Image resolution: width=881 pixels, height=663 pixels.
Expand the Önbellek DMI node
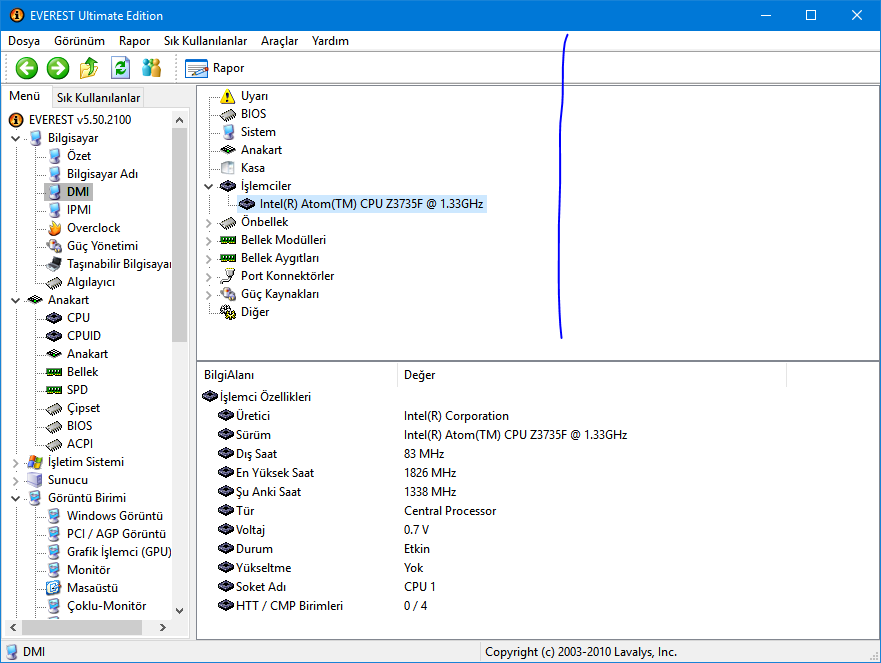click(x=208, y=222)
